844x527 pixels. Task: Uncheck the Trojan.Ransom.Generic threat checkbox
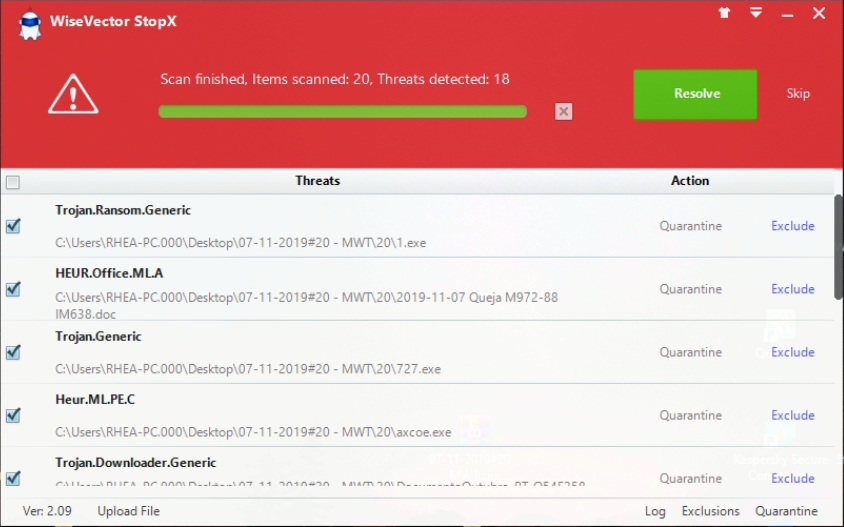click(x=13, y=226)
